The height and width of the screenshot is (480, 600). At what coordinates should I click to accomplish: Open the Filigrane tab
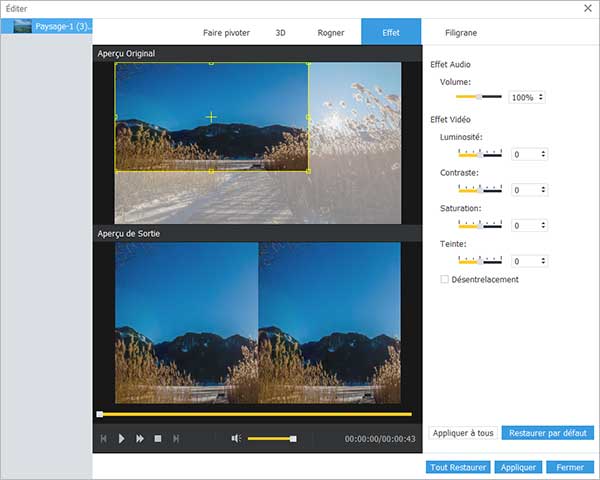coord(460,32)
